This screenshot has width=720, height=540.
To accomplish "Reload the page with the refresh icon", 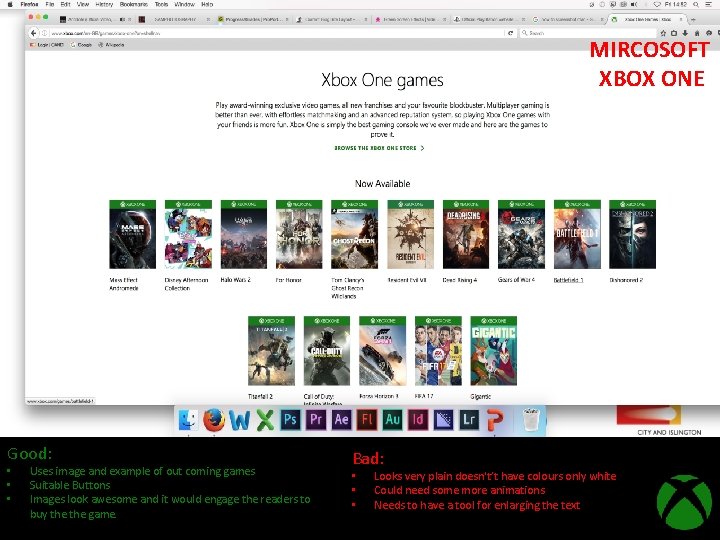I will pos(510,33).
